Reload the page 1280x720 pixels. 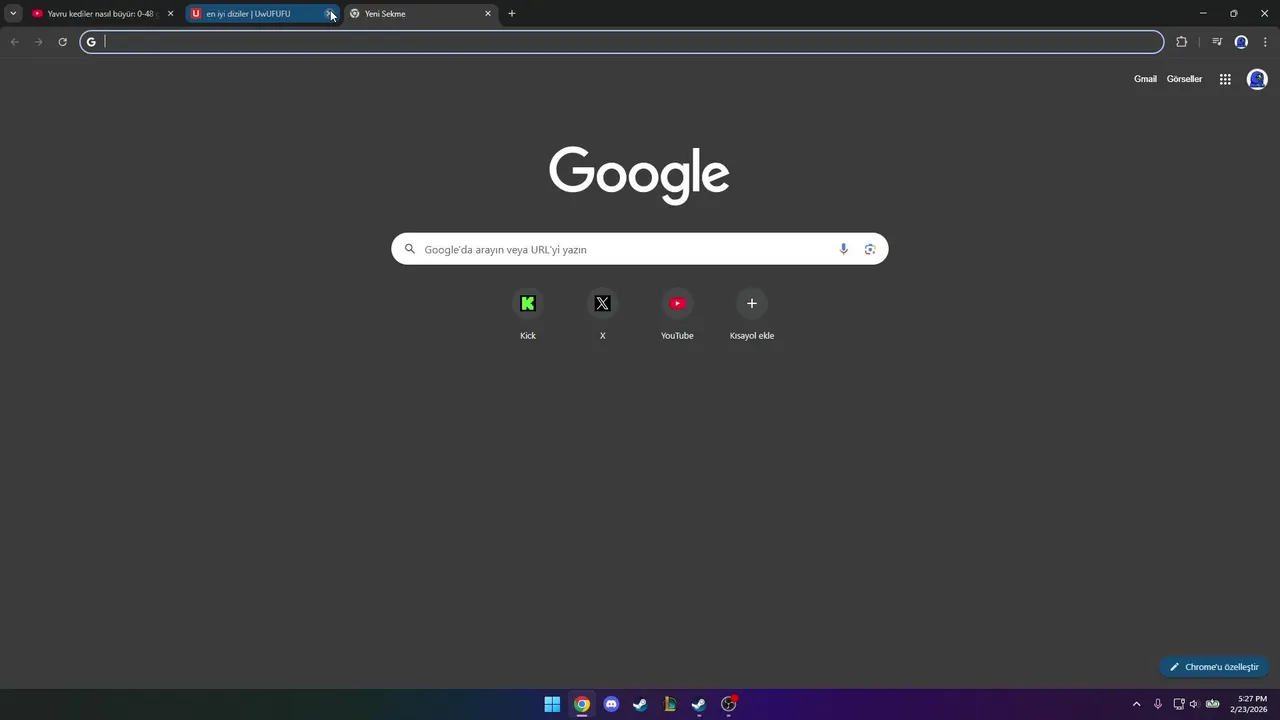[62, 42]
